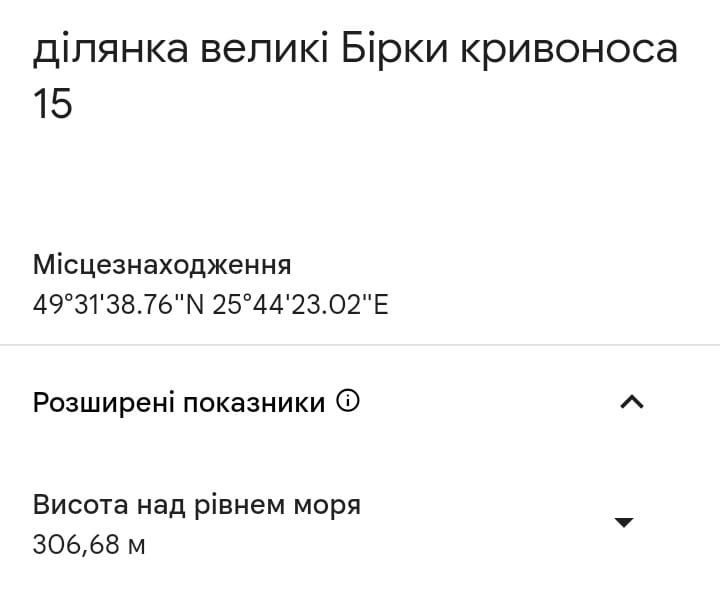Select the Місцезнаходження label
This screenshot has width=720, height=603.
click(162, 265)
